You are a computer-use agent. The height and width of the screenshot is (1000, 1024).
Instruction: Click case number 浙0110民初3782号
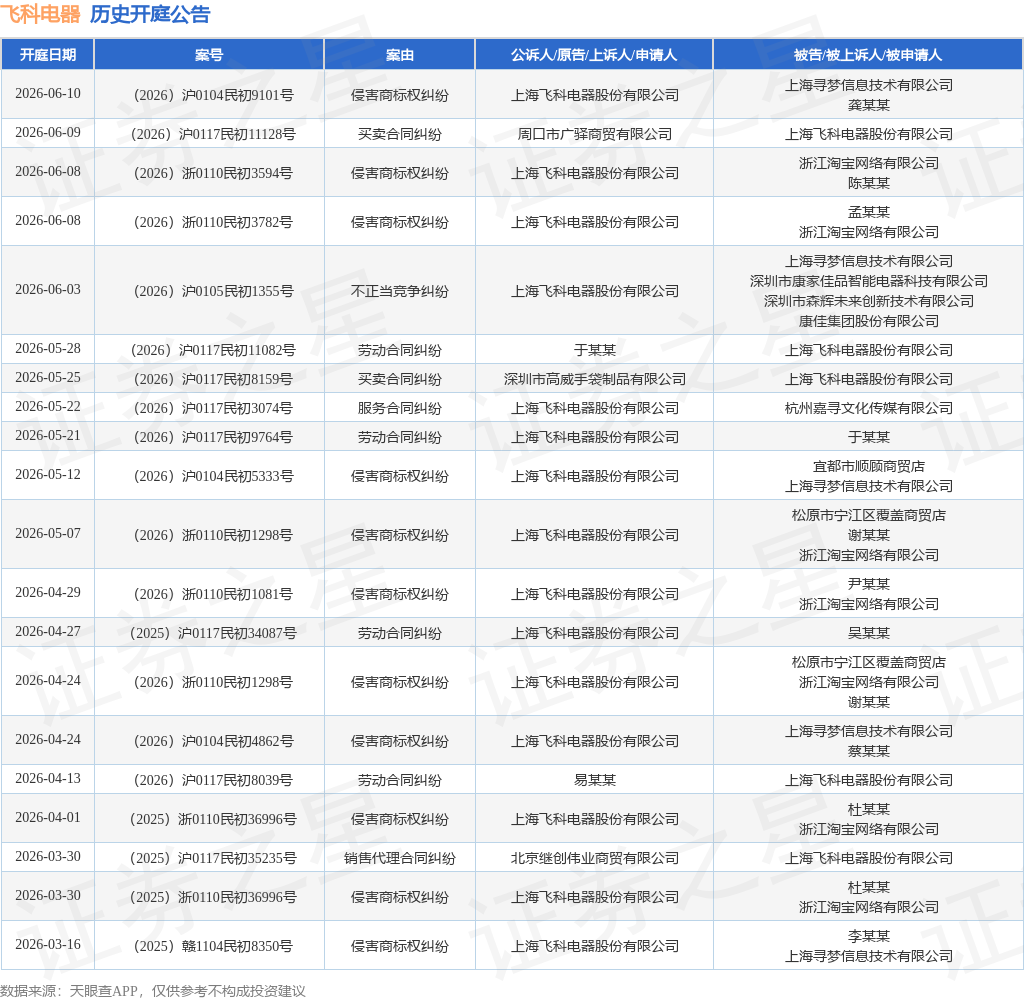[214, 223]
